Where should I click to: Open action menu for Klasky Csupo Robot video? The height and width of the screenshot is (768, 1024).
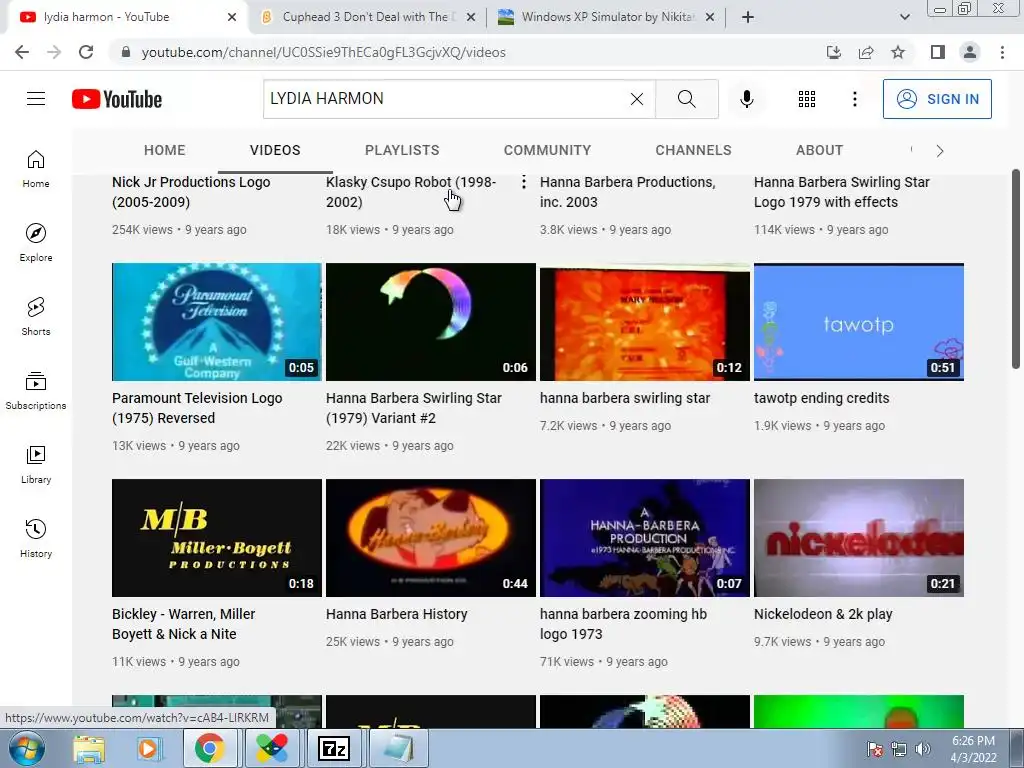coord(524,182)
